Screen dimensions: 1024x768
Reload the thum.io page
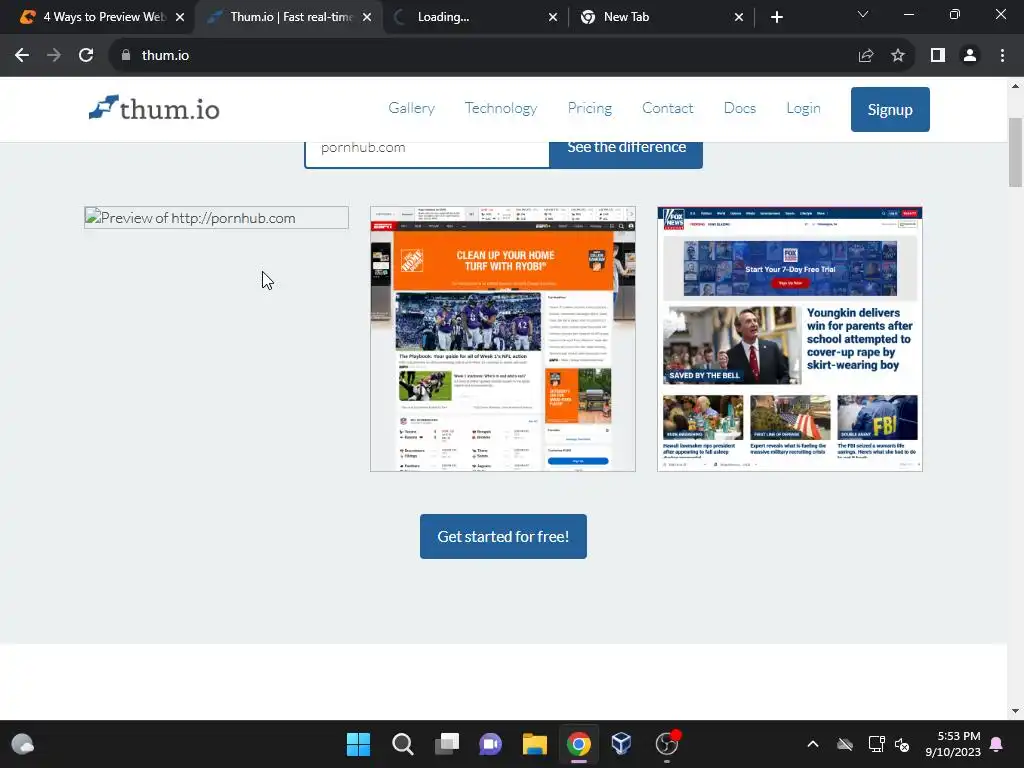pyautogui.click(x=86, y=56)
